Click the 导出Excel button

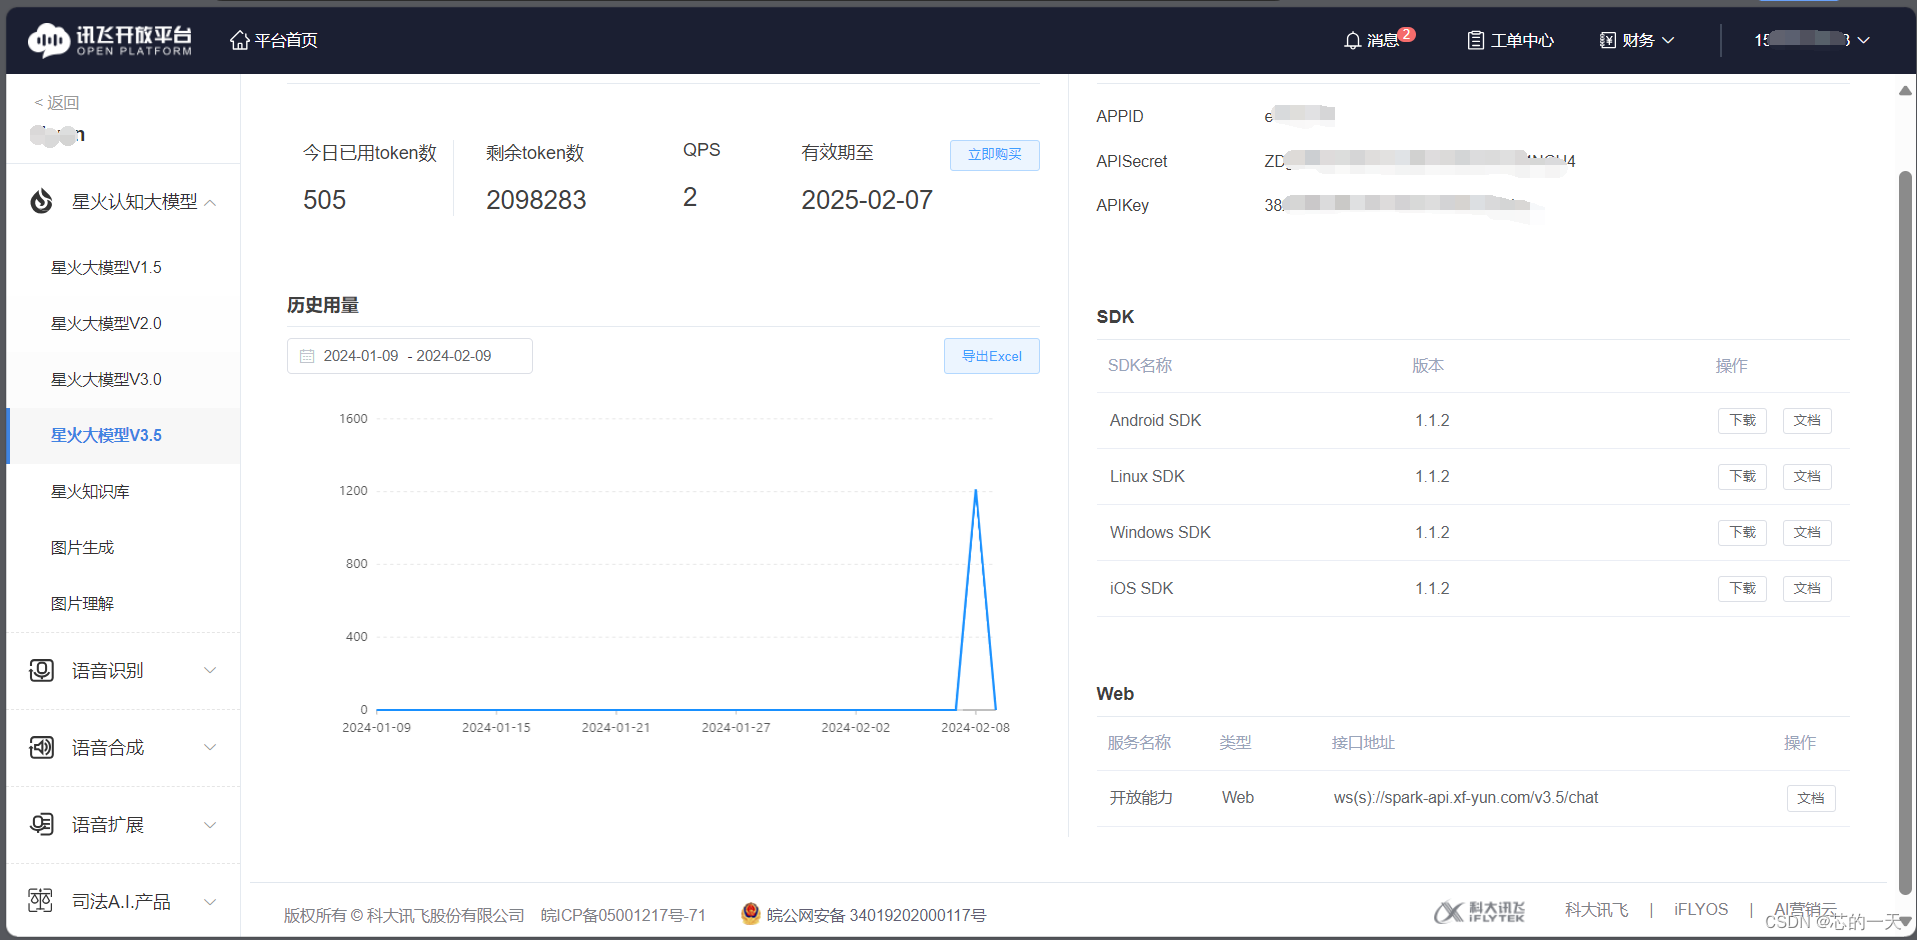point(991,356)
